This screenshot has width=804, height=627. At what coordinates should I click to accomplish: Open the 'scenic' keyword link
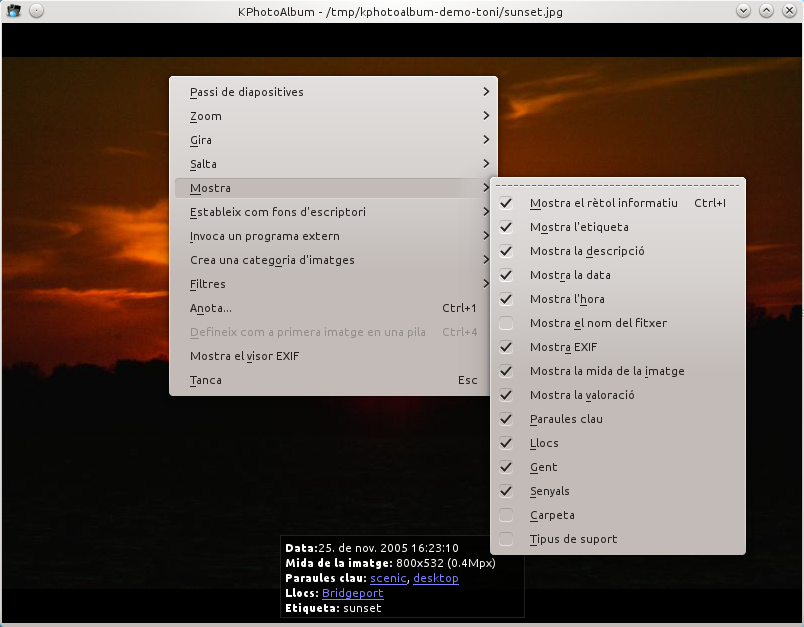[388, 578]
